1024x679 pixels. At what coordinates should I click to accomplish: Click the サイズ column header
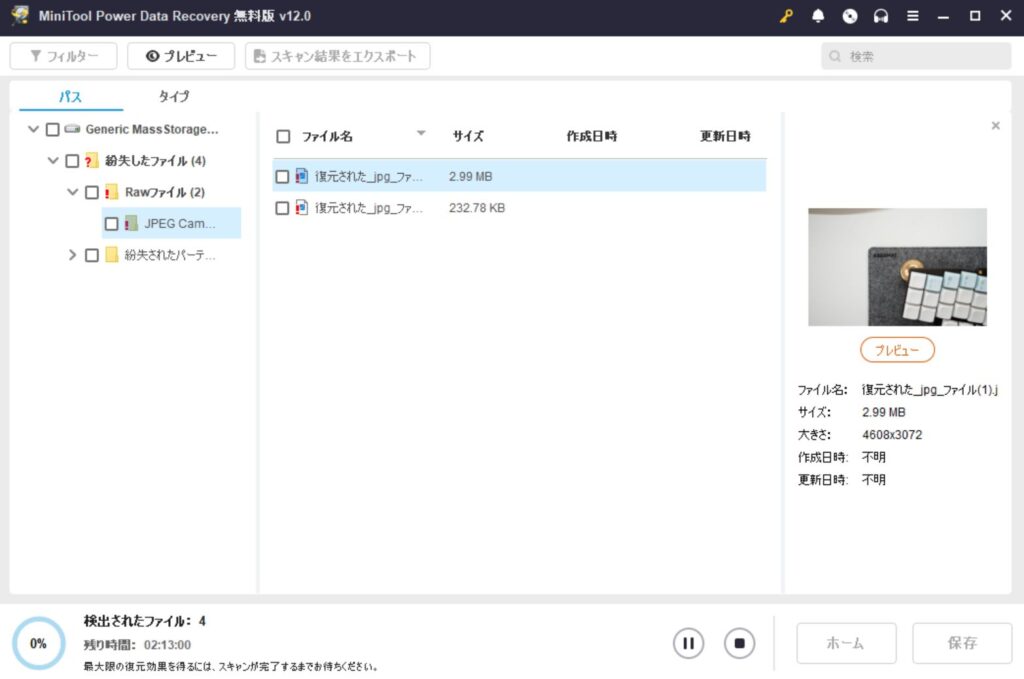pos(468,136)
